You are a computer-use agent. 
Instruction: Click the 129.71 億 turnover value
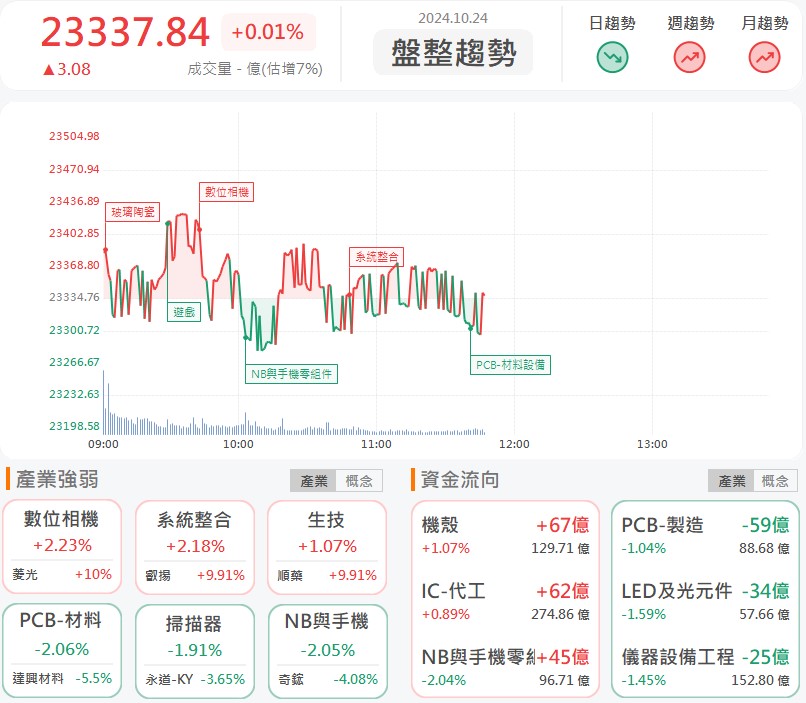pos(560,548)
